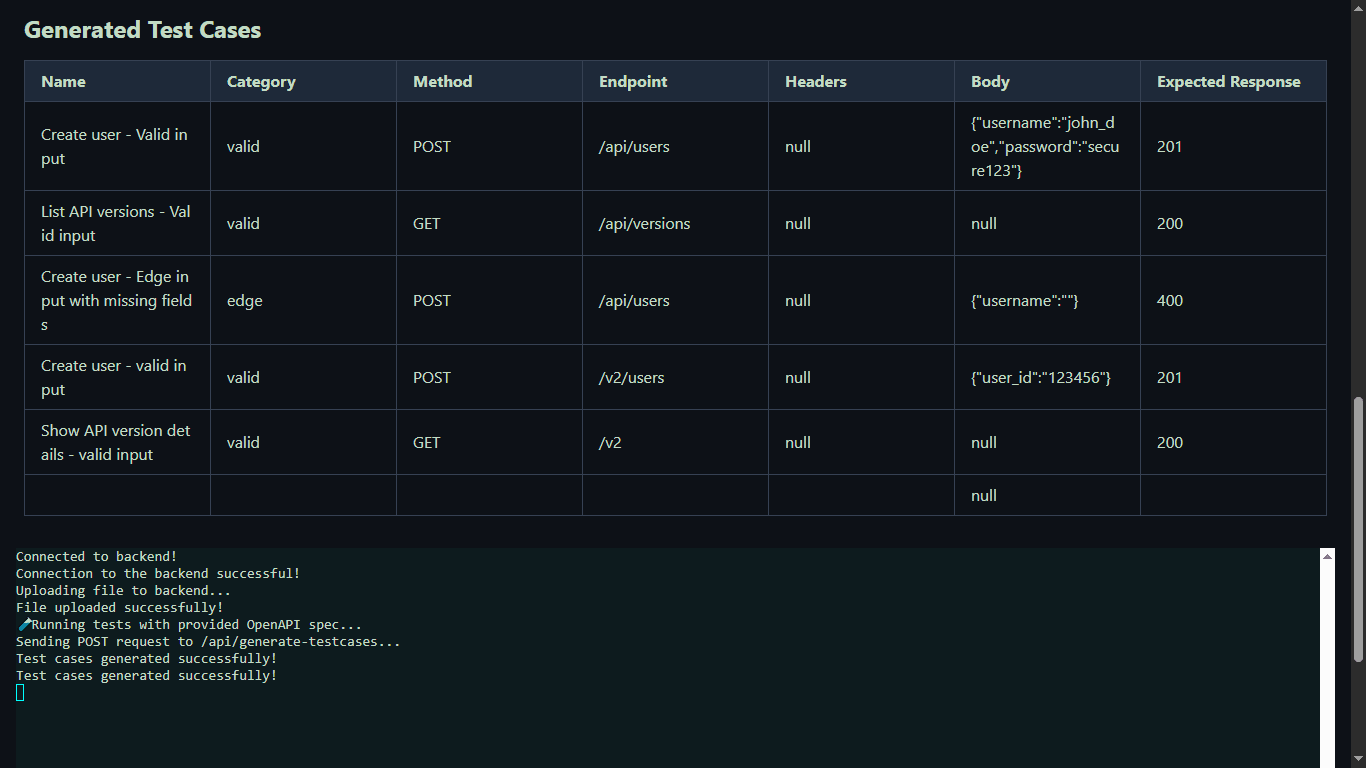The width and height of the screenshot is (1366, 768).
Task: Click the null headers in /v2/users row
Action: click(861, 377)
